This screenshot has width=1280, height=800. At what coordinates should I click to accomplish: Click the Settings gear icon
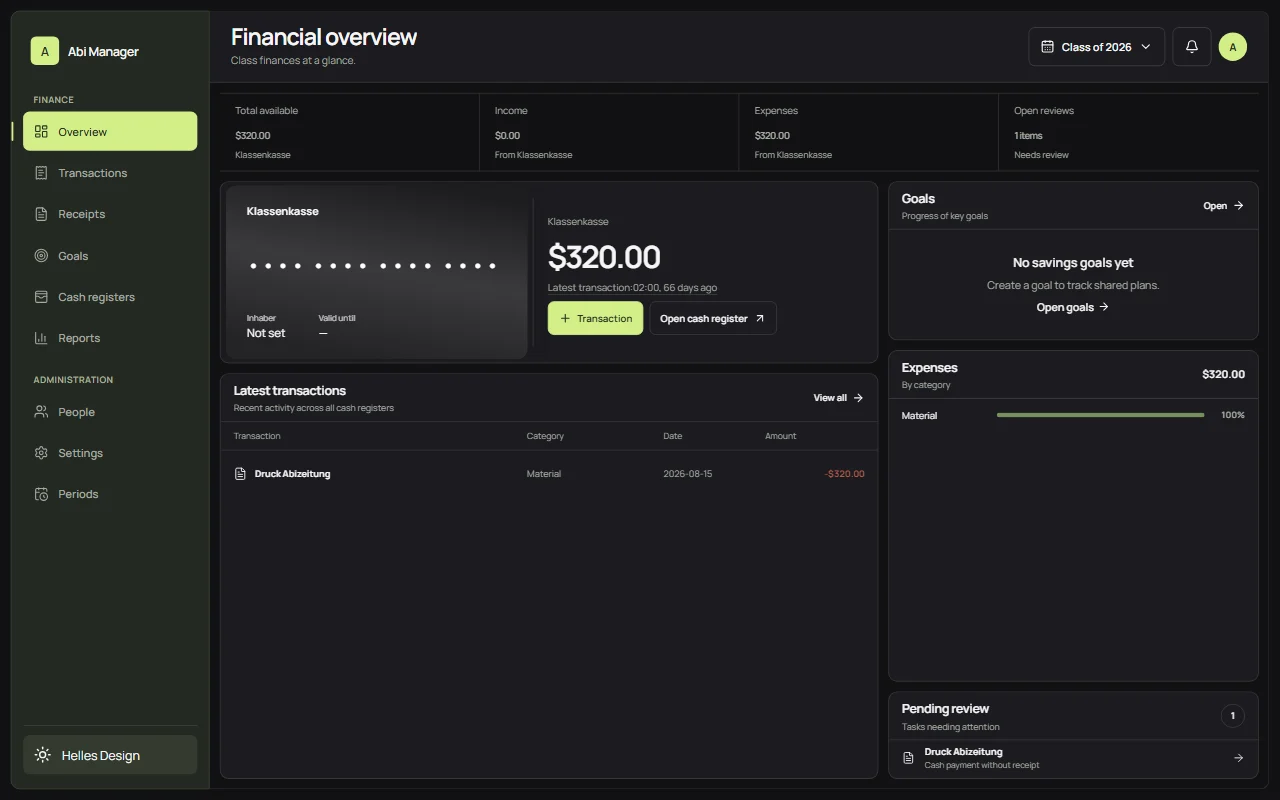click(41, 453)
